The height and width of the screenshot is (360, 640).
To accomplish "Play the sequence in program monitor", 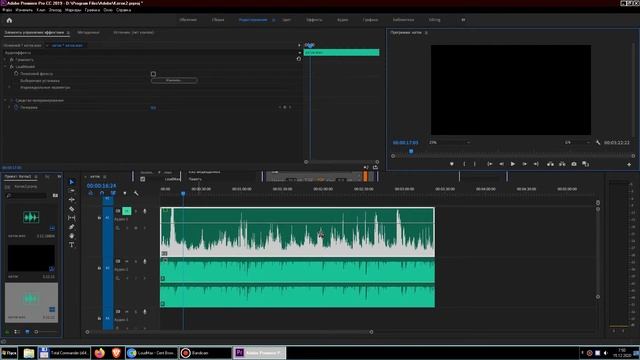I will (513, 164).
